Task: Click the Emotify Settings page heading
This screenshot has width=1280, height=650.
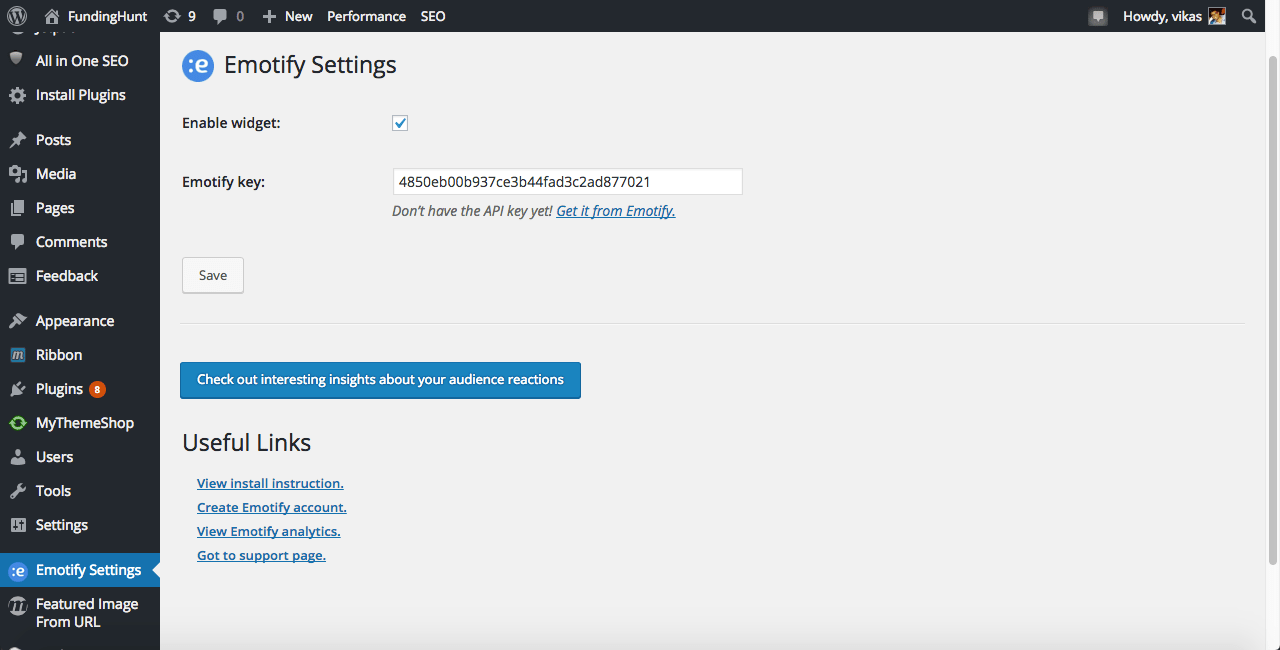Action: pos(310,65)
